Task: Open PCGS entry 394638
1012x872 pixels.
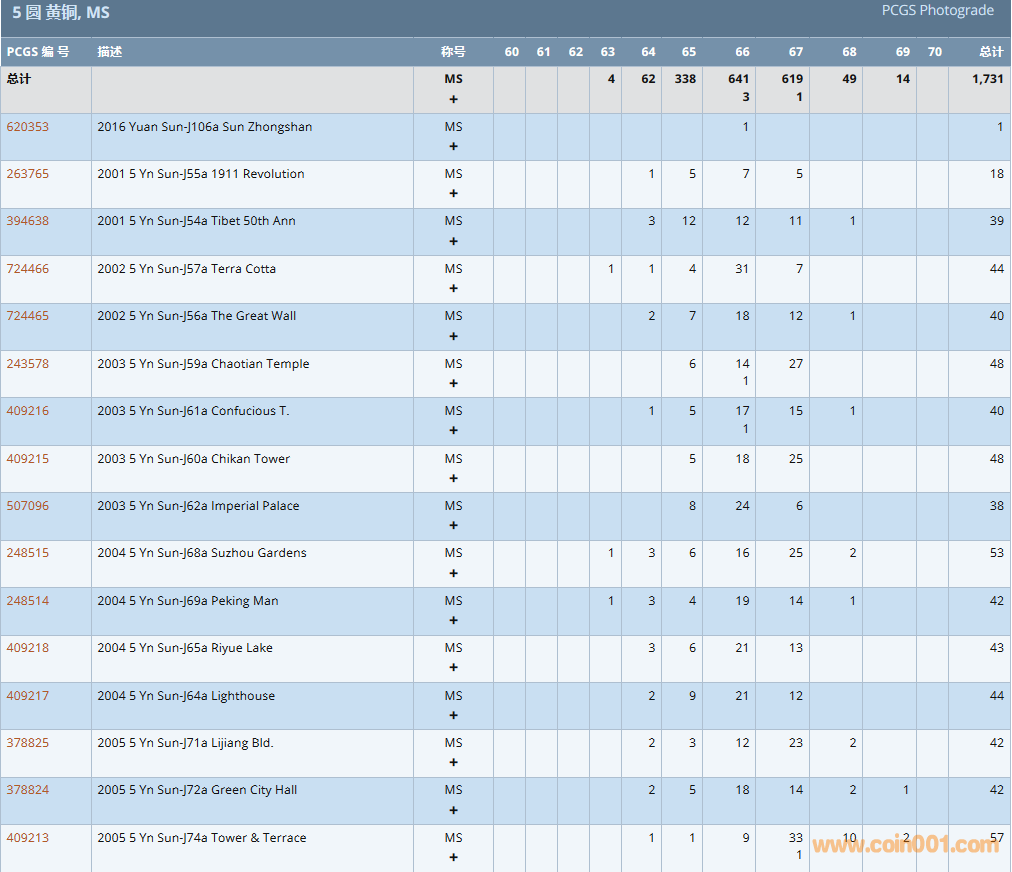Action: pyautogui.click(x=27, y=221)
